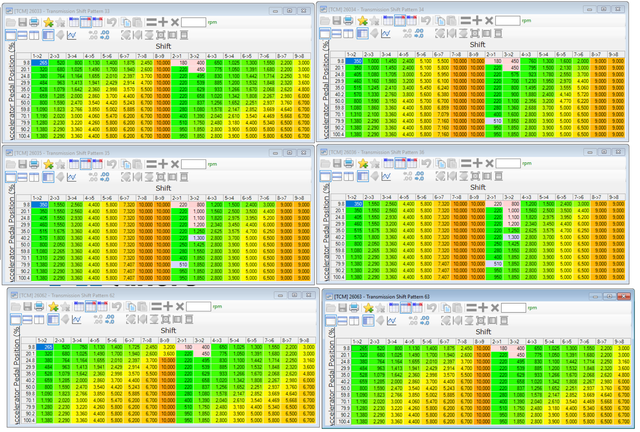Image resolution: width=640 pixels, height=432 pixels.
Task: Undo last edit in Shift Pattern 36
Action: click(x=426, y=163)
